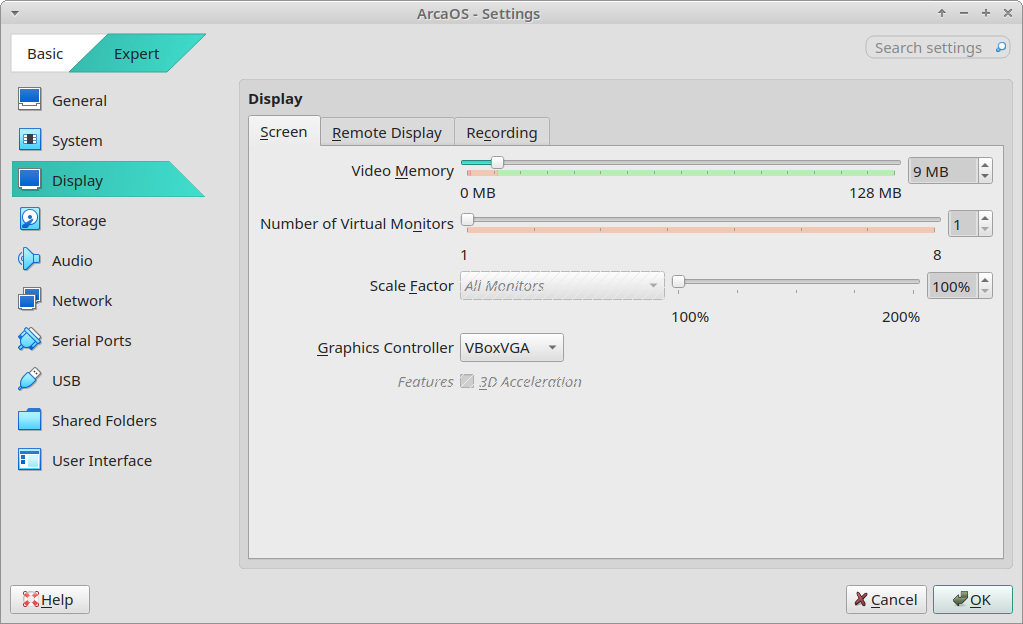Open the All Monitors scale dropdown
Viewport: 1023px width, 624px height.
tap(562, 286)
